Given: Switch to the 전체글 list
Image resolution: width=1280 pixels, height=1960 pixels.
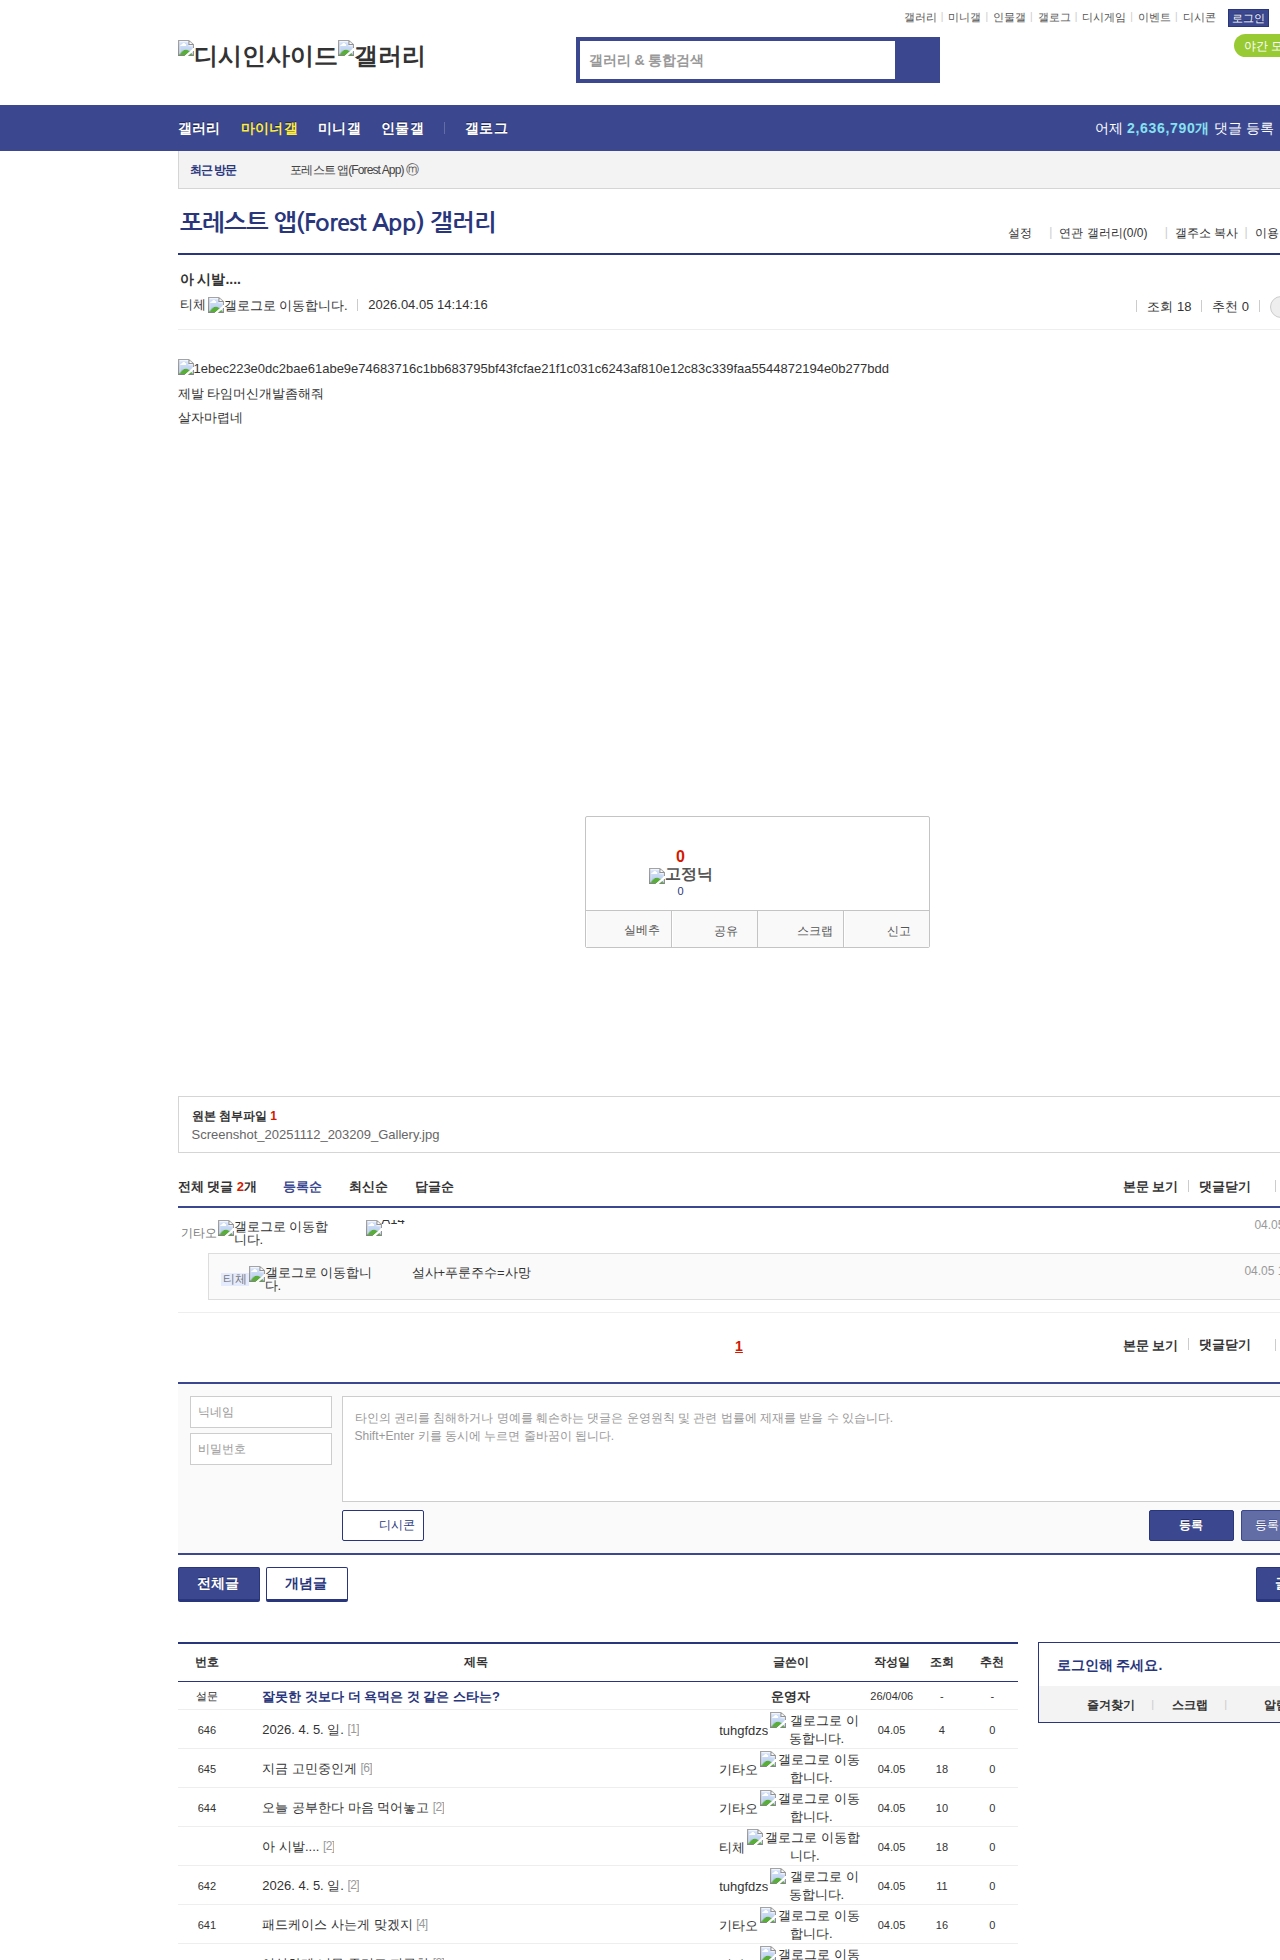Looking at the screenshot, I should pos(219,1584).
